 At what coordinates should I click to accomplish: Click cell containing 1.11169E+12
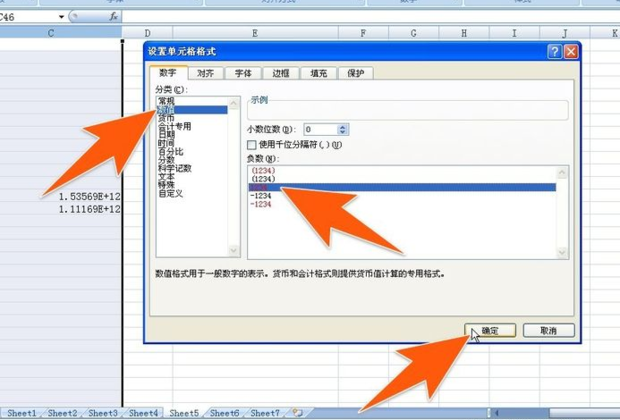point(61,209)
